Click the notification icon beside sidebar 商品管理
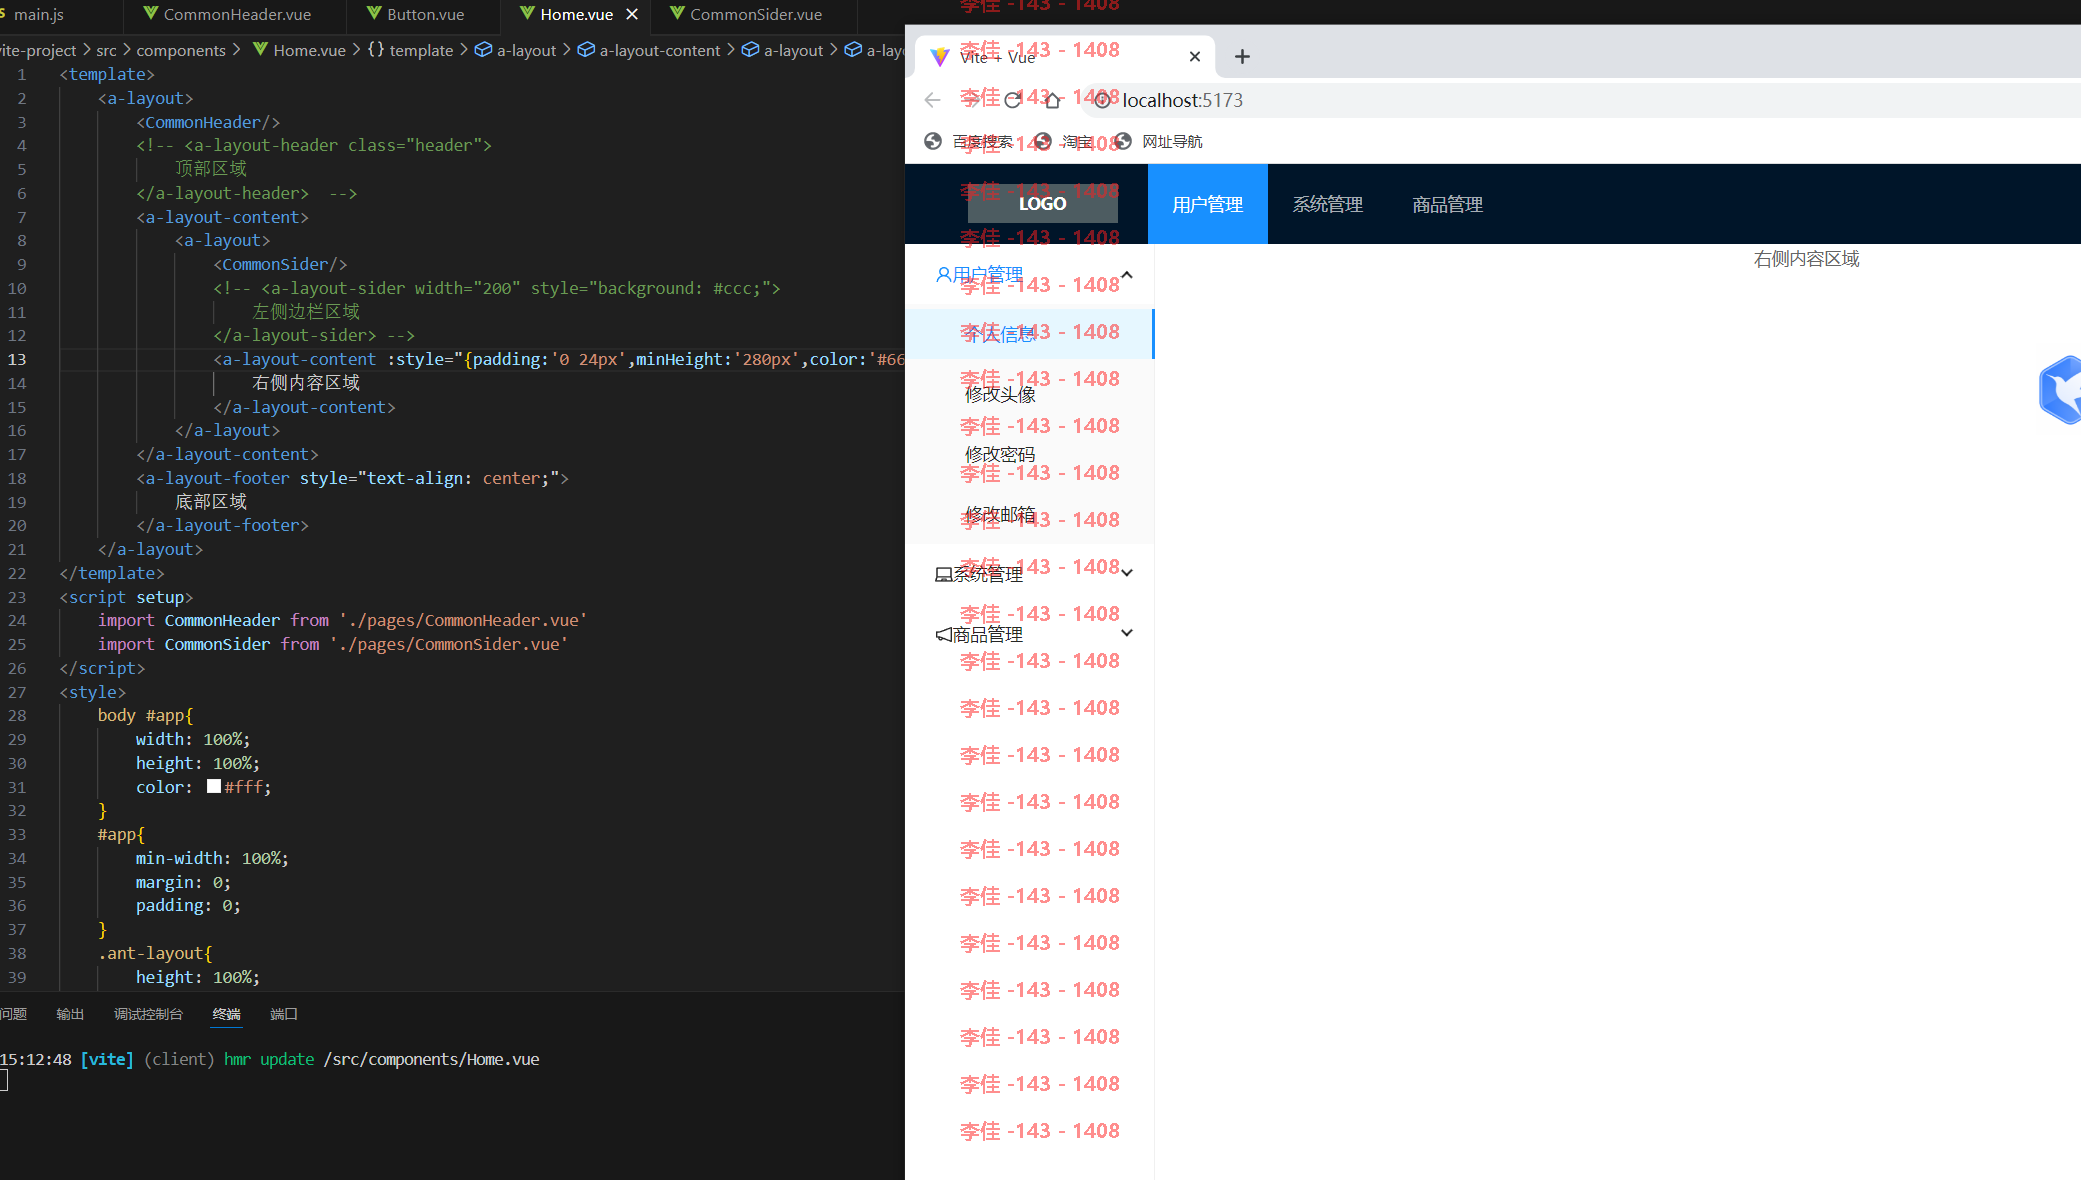The width and height of the screenshot is (2081, 1180). (x=943, y=634)
